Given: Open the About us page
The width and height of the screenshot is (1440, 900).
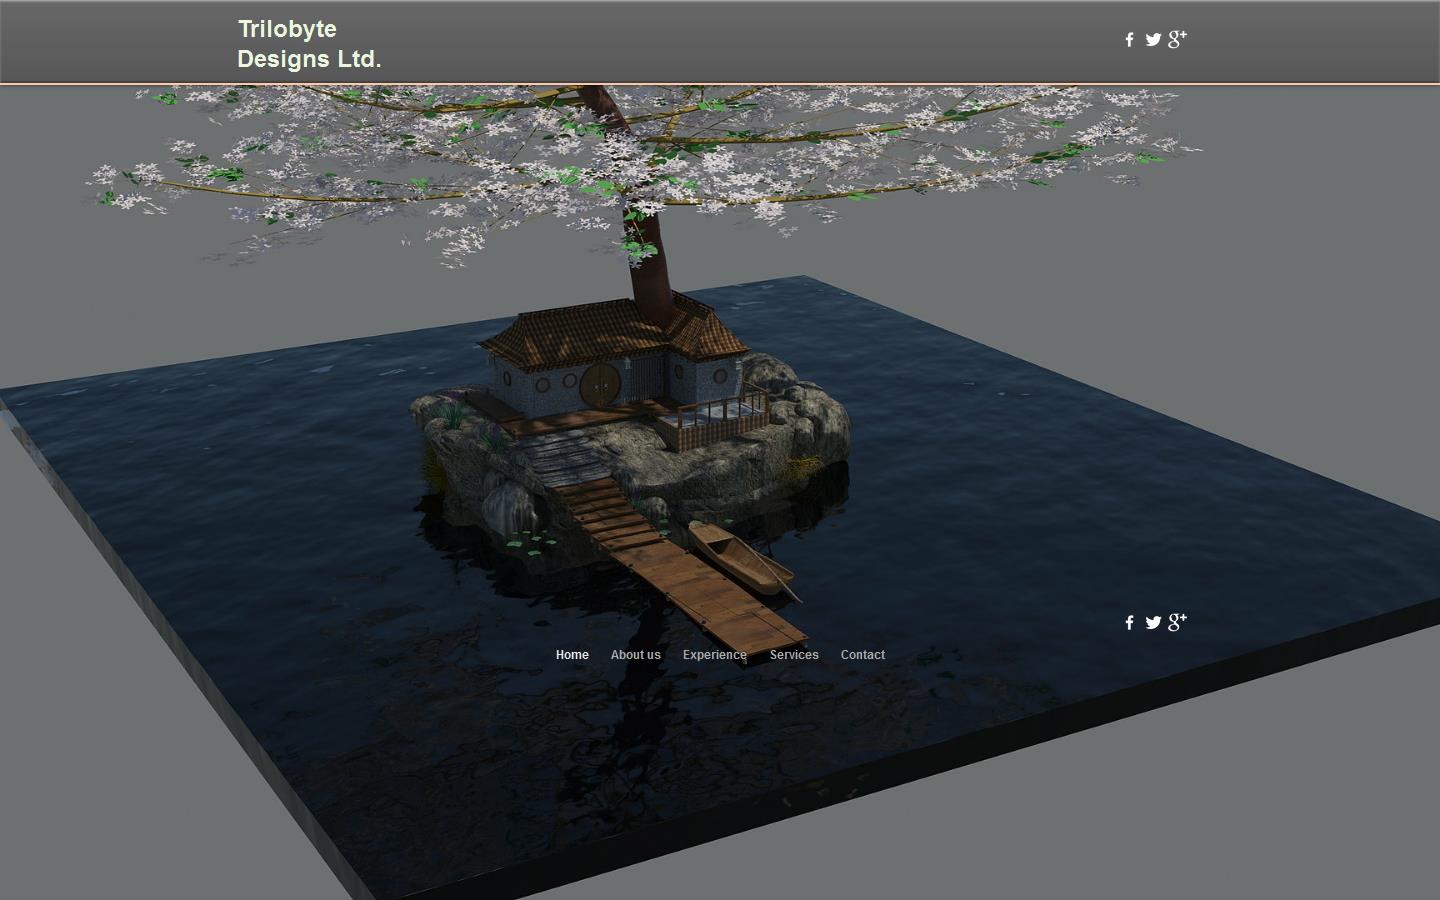Looking at the screenshot, I should pos(635,655).
